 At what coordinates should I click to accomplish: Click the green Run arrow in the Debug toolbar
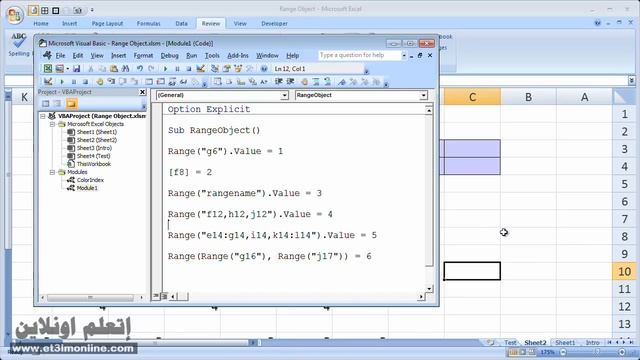[62, 82]
